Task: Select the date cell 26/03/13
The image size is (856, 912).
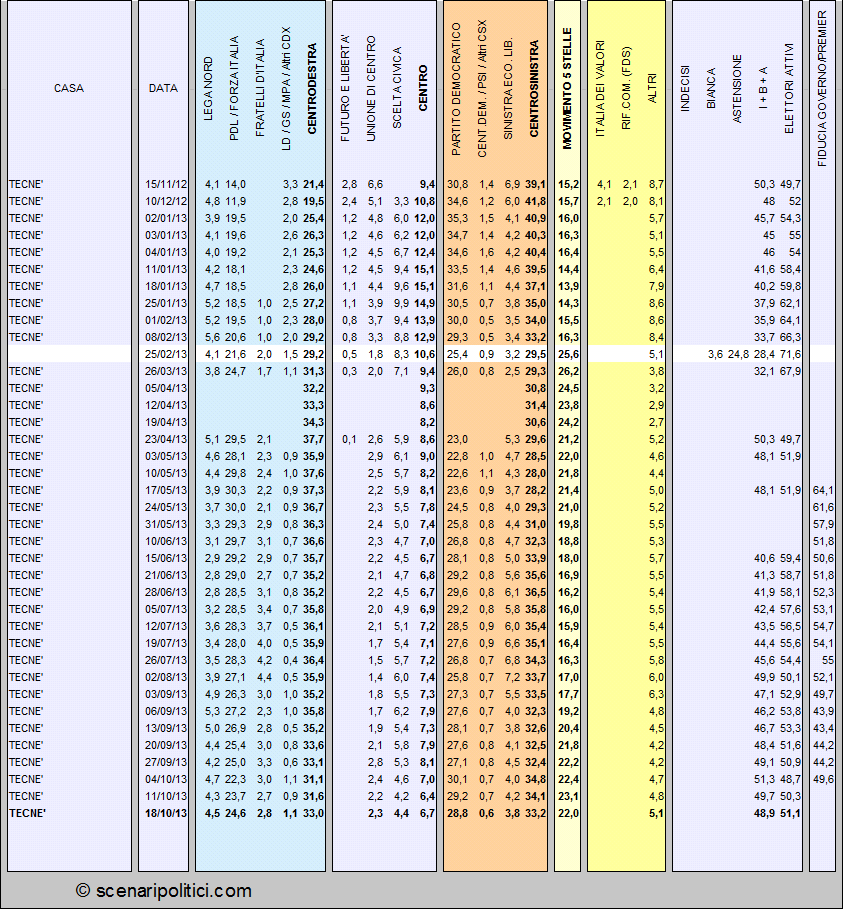Action: [x=166, y=370]
